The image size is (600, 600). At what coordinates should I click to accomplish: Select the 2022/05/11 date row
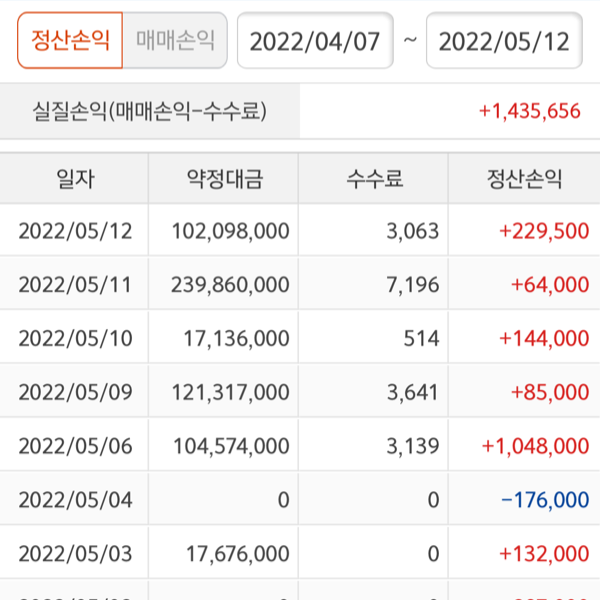(x=75, y=285)
